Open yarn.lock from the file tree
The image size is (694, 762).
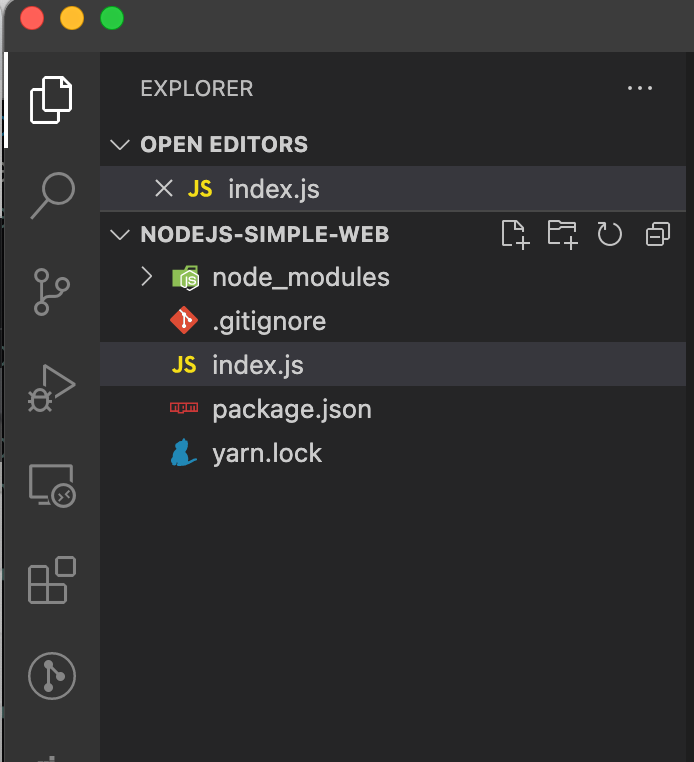point(267,453)
